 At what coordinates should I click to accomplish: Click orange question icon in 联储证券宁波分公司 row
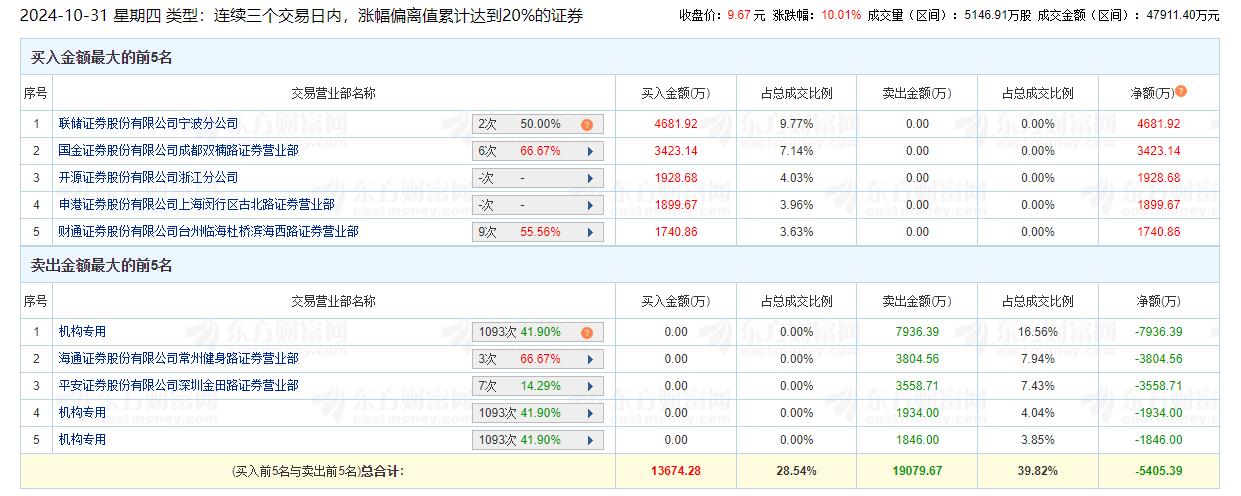pos(587,125)
